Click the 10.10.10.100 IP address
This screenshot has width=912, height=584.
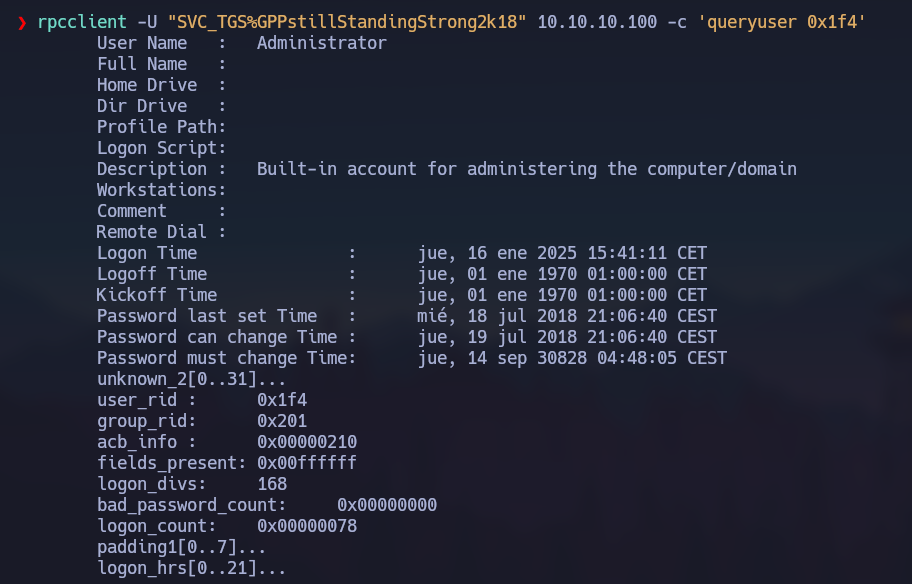(x=597, y=22)
